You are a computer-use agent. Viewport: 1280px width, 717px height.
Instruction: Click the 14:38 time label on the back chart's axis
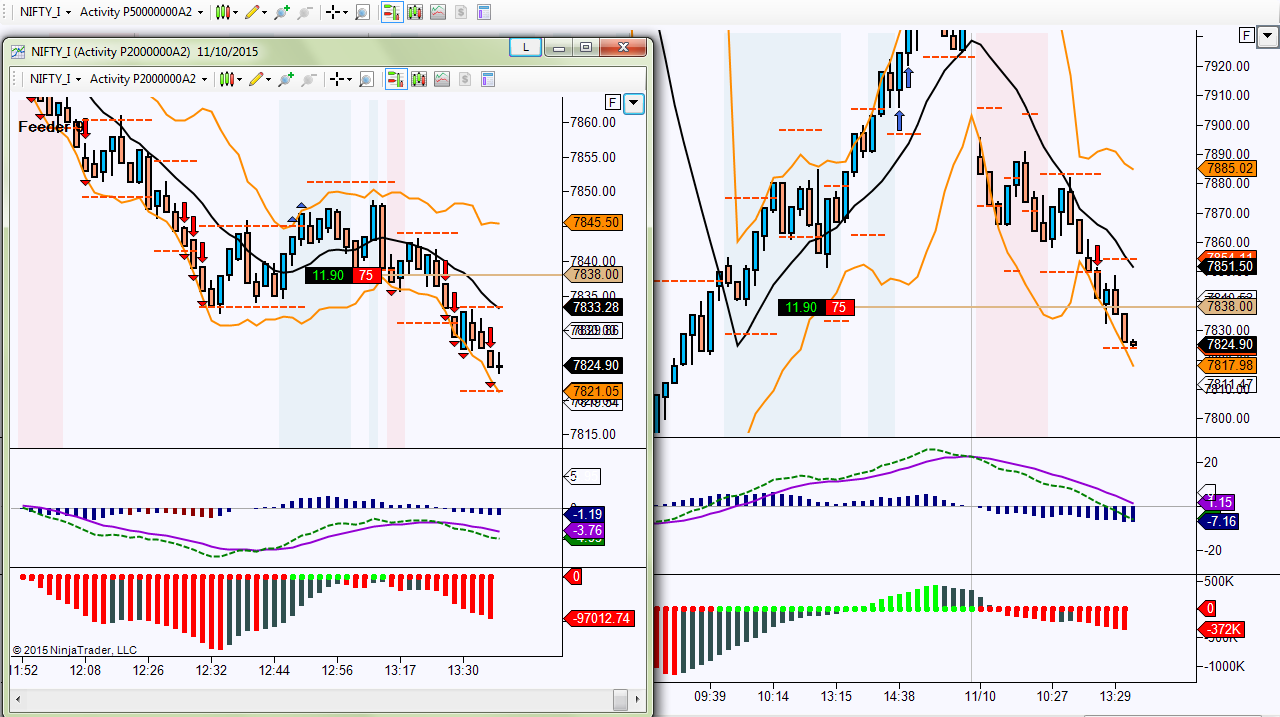pyautogui.click(x=900, y=696)
